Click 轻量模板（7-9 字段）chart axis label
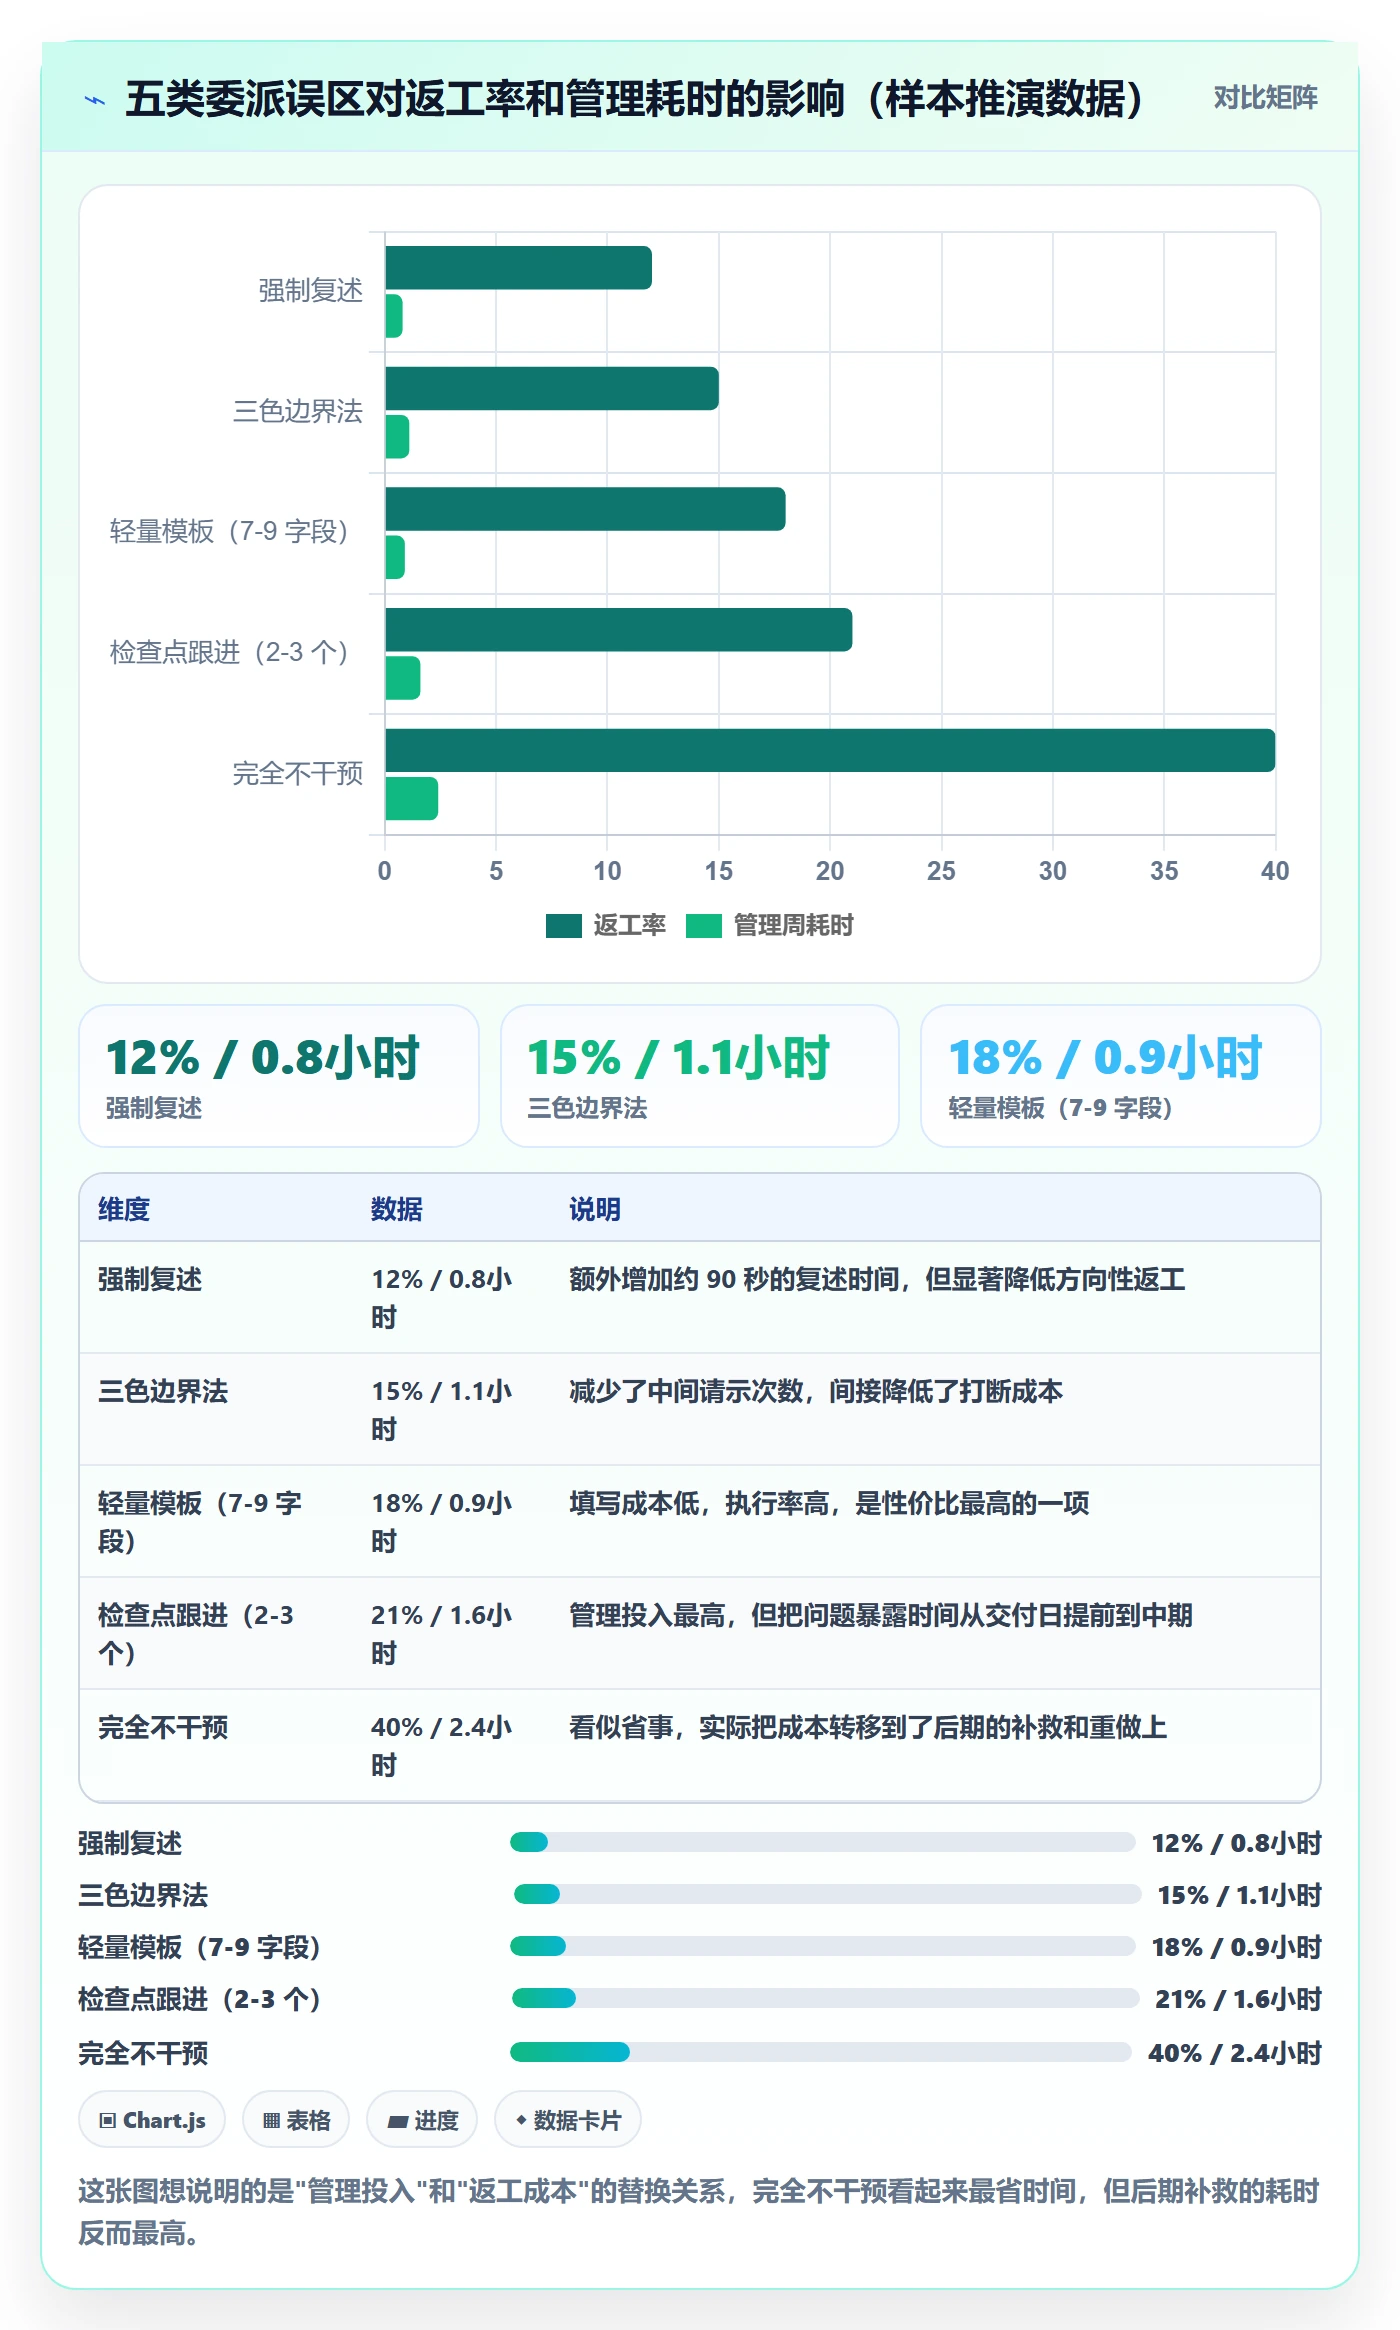1400x2330 pixels. [x=229, y=531]
